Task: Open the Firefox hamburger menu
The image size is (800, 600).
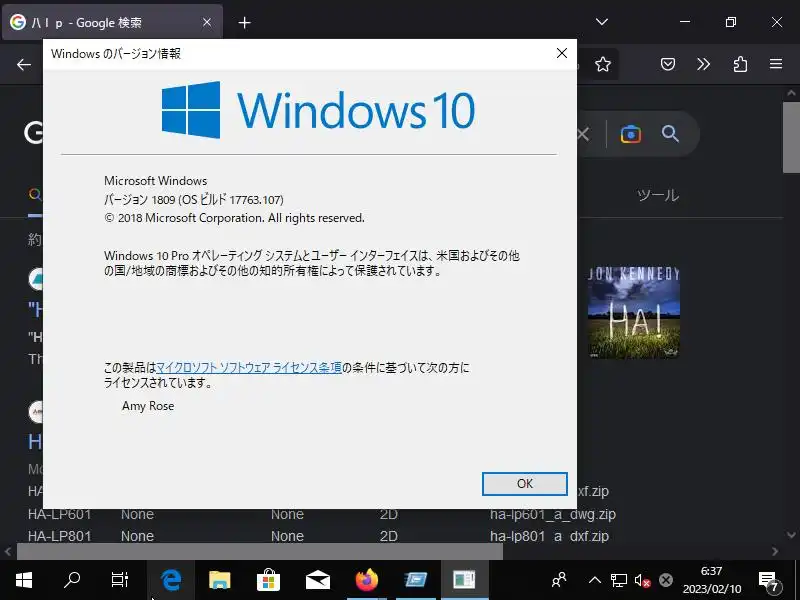Action: [x=776, y=64]
